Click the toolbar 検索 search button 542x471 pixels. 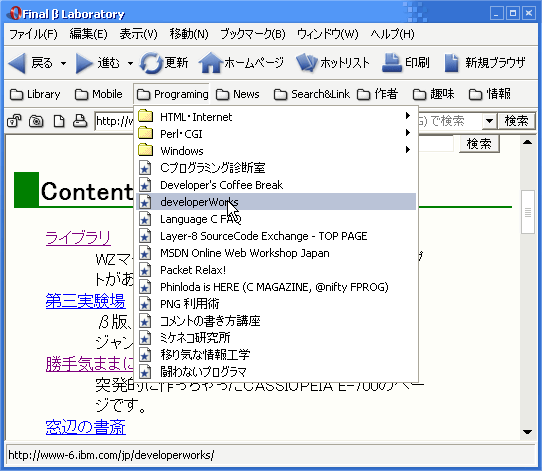tap(516, 121)
